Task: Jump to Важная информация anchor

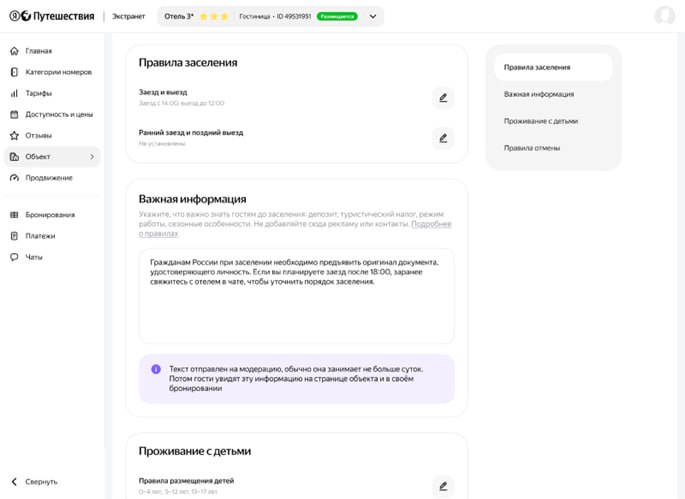Action: [538, 94]
